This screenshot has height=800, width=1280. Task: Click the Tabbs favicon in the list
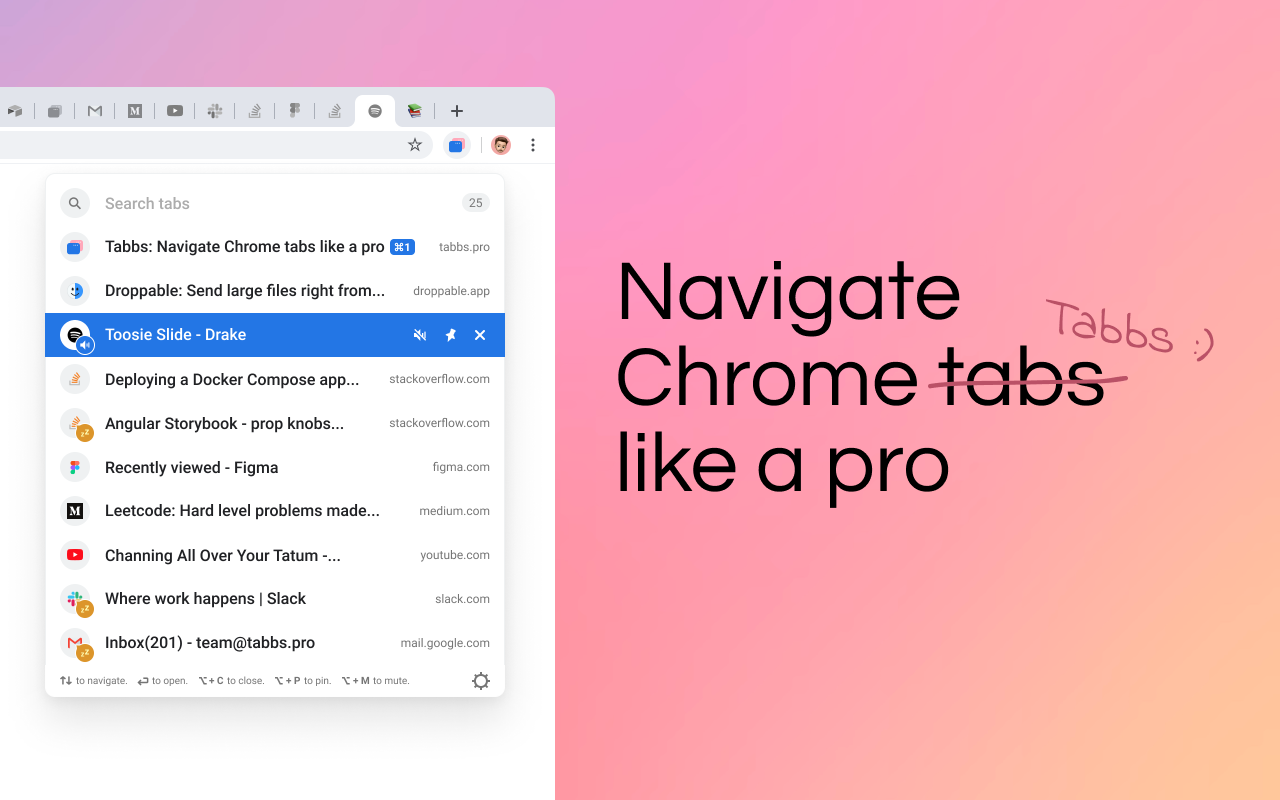point(75,247)
